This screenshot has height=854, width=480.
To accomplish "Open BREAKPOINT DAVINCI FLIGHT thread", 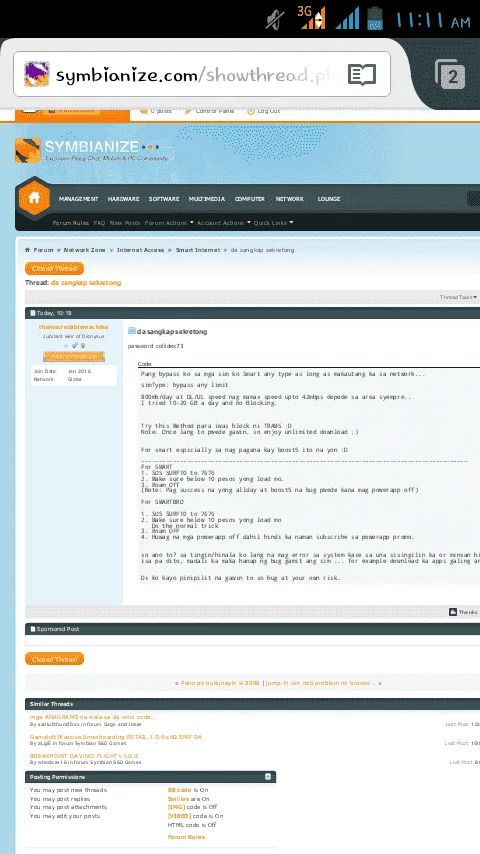I will tap(84, 756).
